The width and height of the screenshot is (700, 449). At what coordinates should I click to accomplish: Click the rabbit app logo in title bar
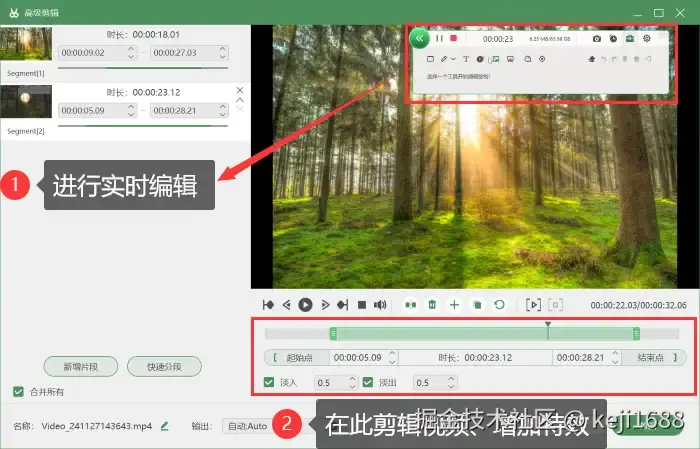14,12
